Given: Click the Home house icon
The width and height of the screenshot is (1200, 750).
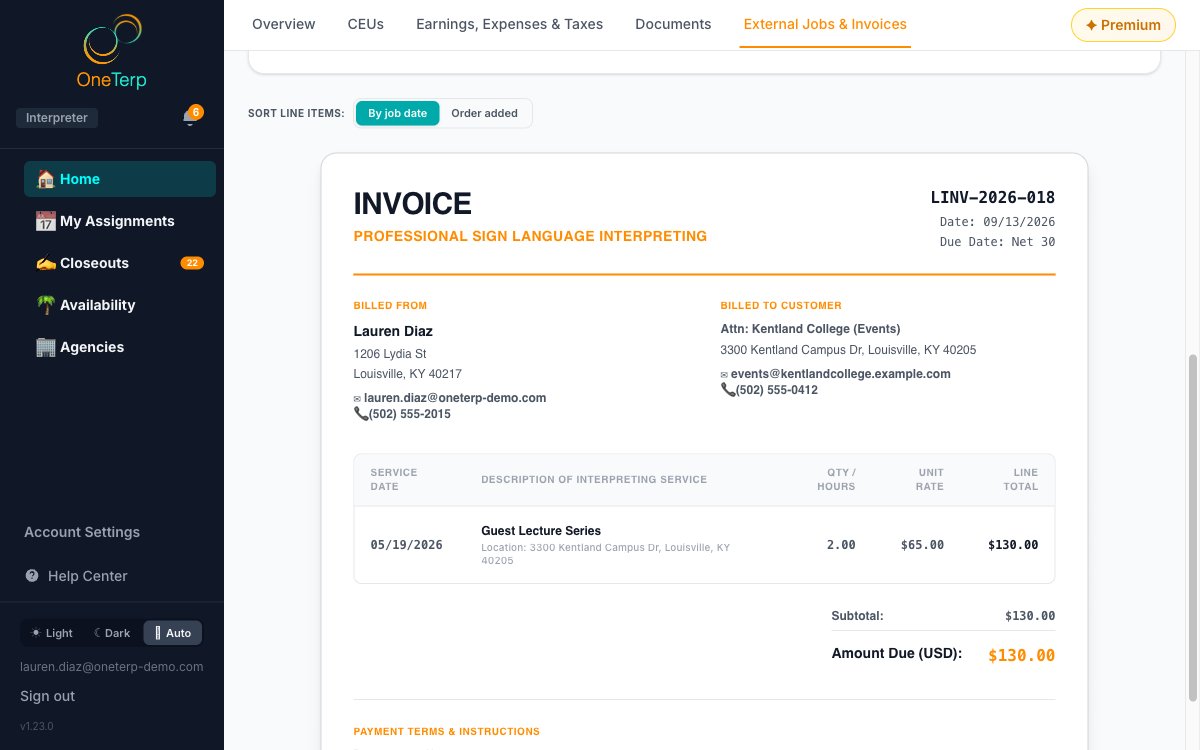Looking at the screenshot, I should (45, 179).
